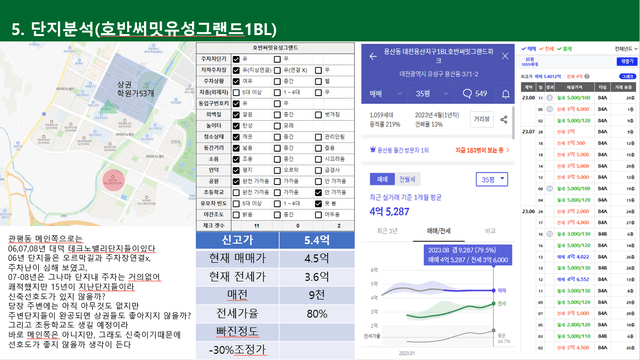Click the share icon beside 거리뷰
The width and height of the screenshot is (640, 360).
[504, 120]
